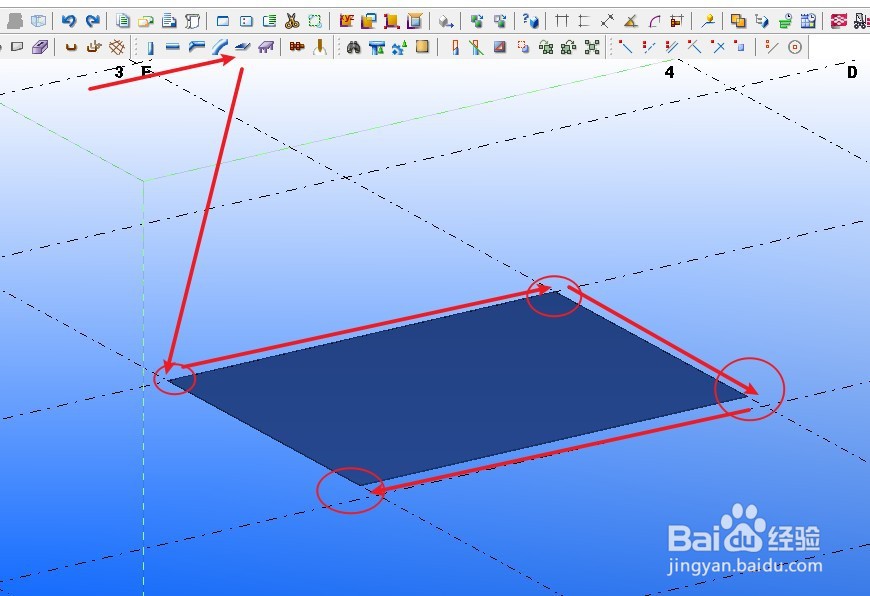Click the line cut with green line icon

(x=477, y=47)
